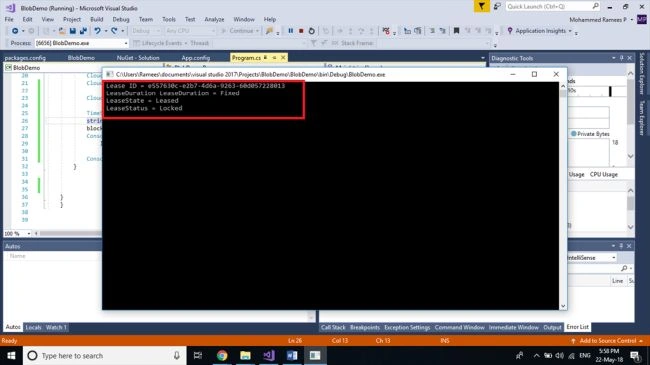
Task: Click the Save All toolbar icon
Action: 83,31
